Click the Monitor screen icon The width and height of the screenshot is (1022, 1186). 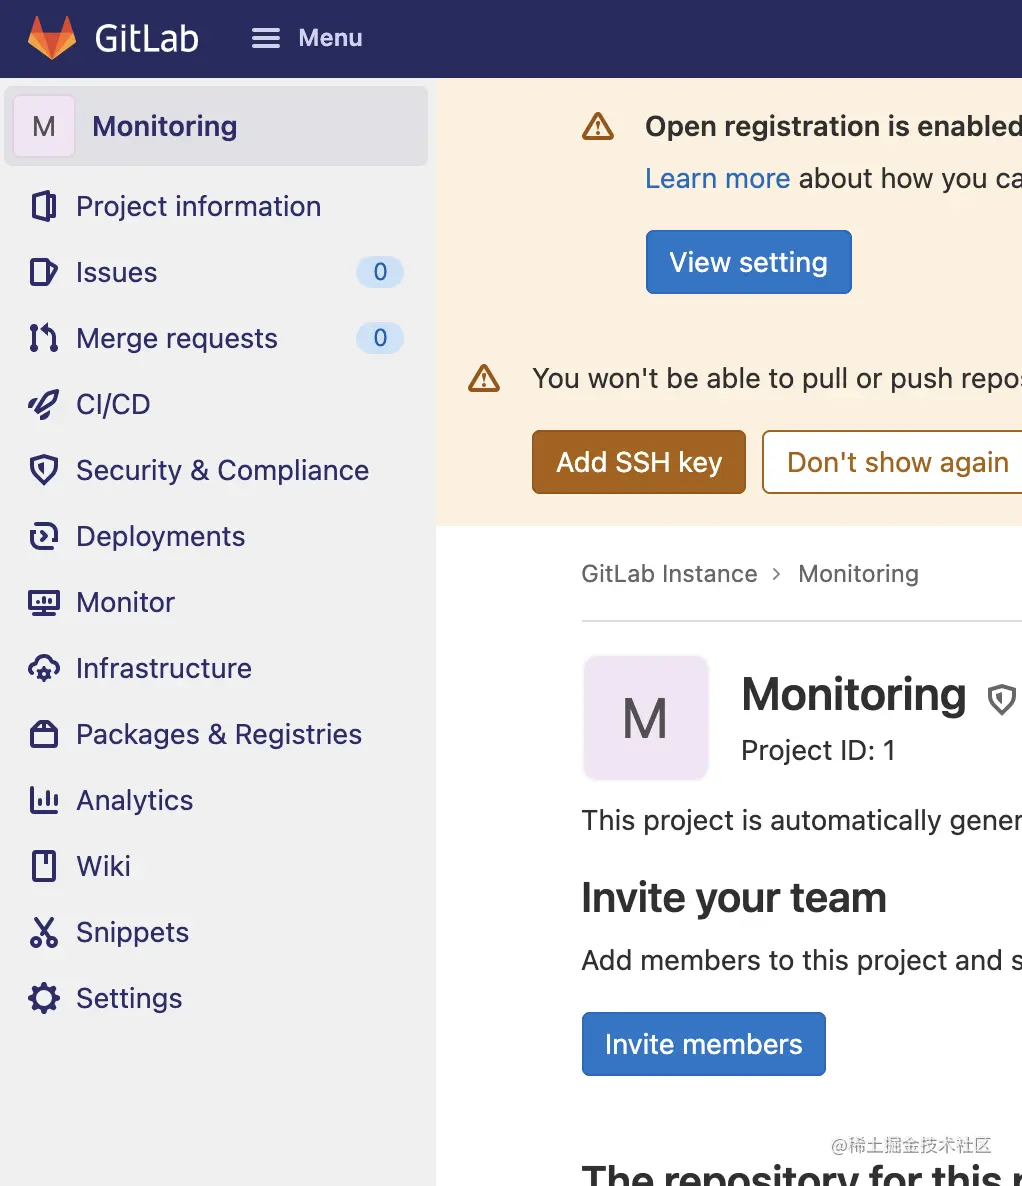pos(44,603)
